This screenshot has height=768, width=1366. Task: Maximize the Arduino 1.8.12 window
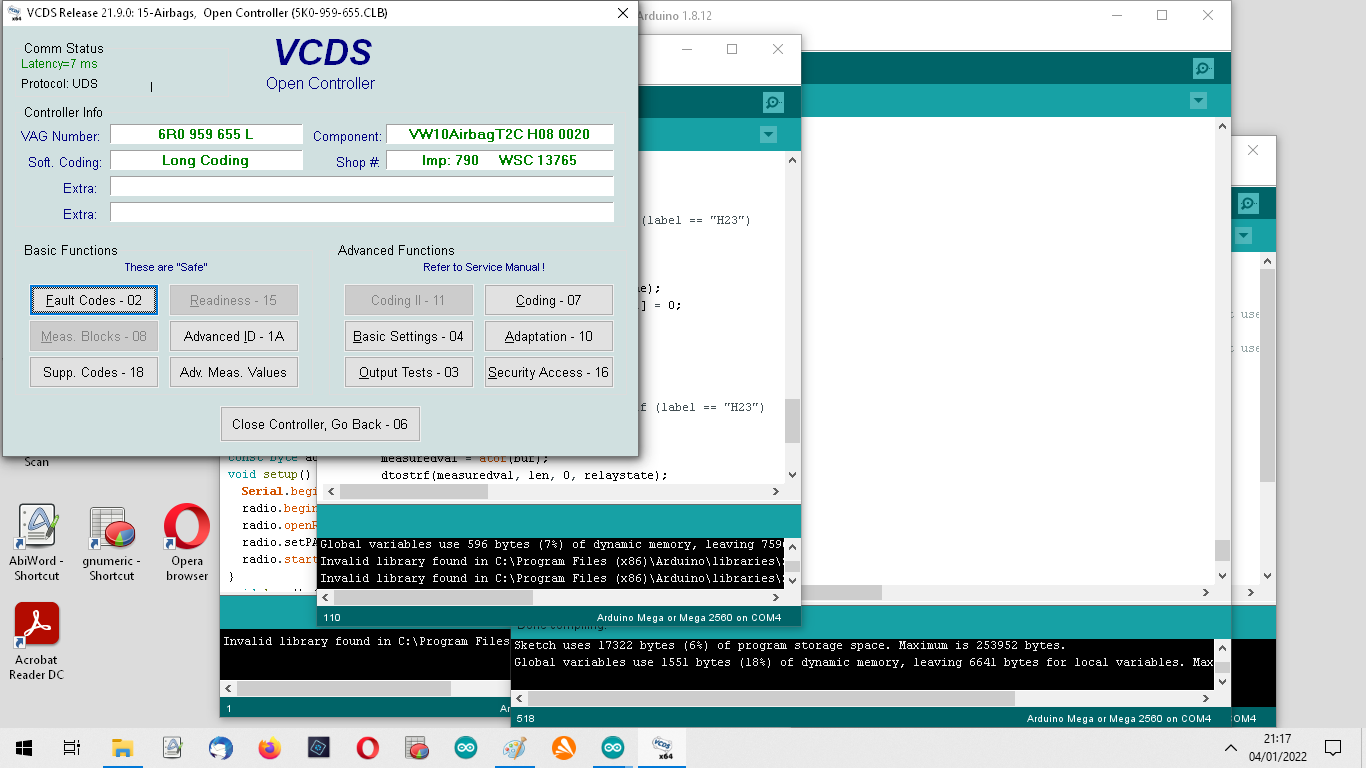[1162, 15]
